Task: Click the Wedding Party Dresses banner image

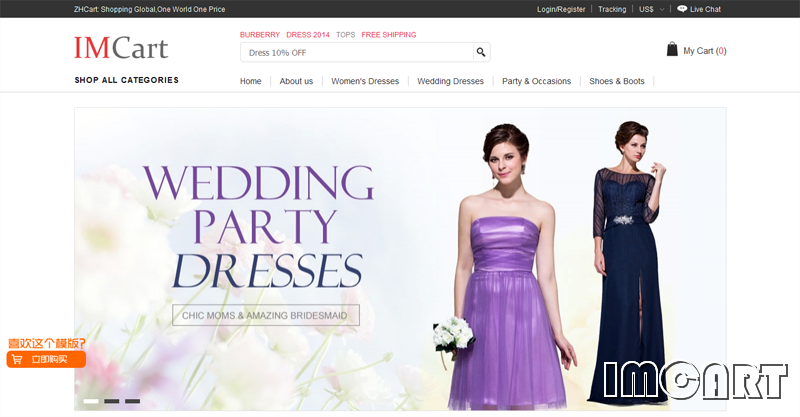Action: point(400,259)
